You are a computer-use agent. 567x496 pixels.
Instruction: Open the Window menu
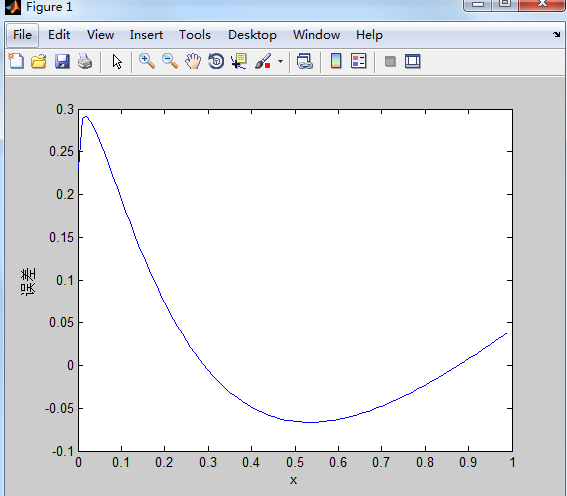[x=316, y=35]
